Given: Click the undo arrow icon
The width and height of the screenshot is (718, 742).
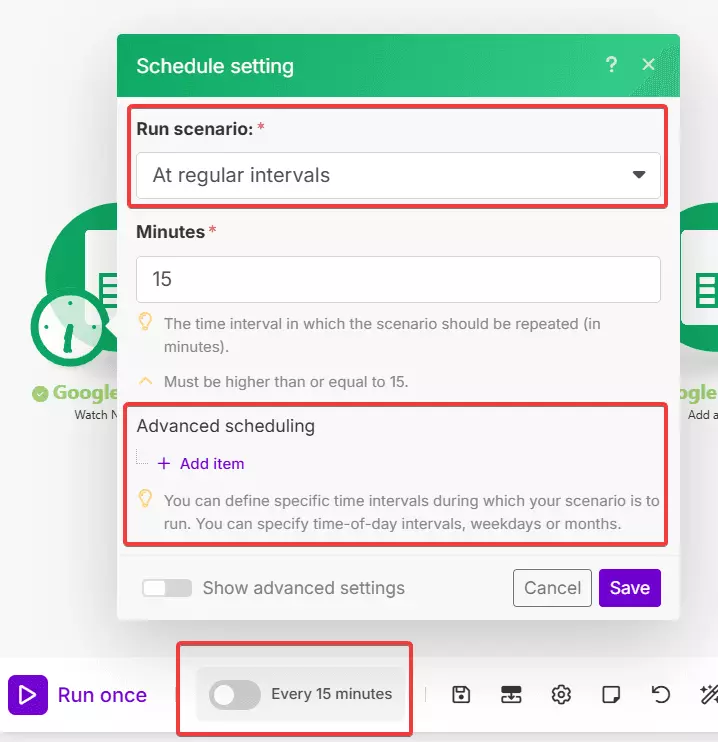Looking at the screenshot, I should coord(661,695).
